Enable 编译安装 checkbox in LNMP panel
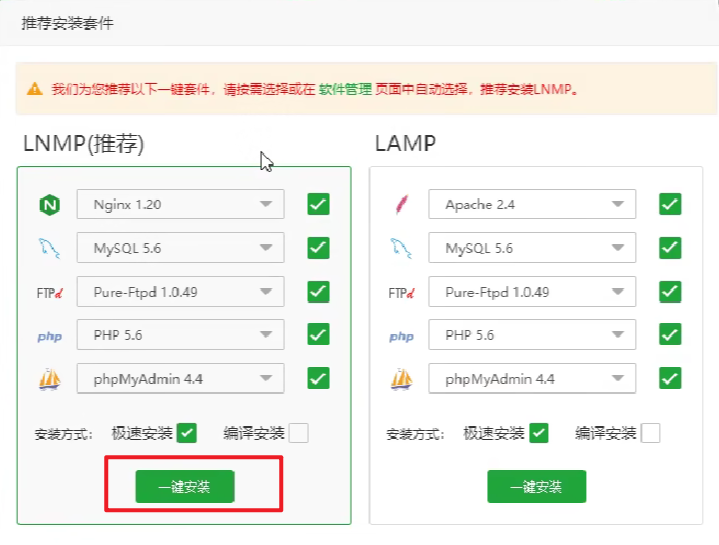Image resolution: width=719 pixels, height=545 pixels. pyautogui.click(x=299, y=433)
